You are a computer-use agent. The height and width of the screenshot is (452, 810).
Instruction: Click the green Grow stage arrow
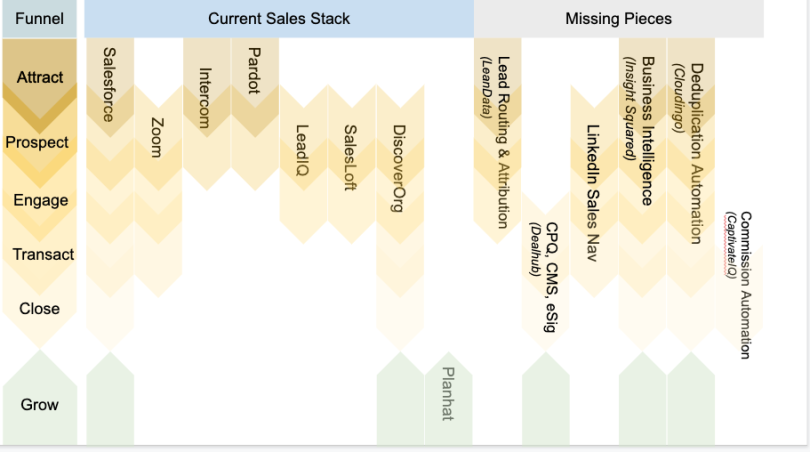click(40, 397)
